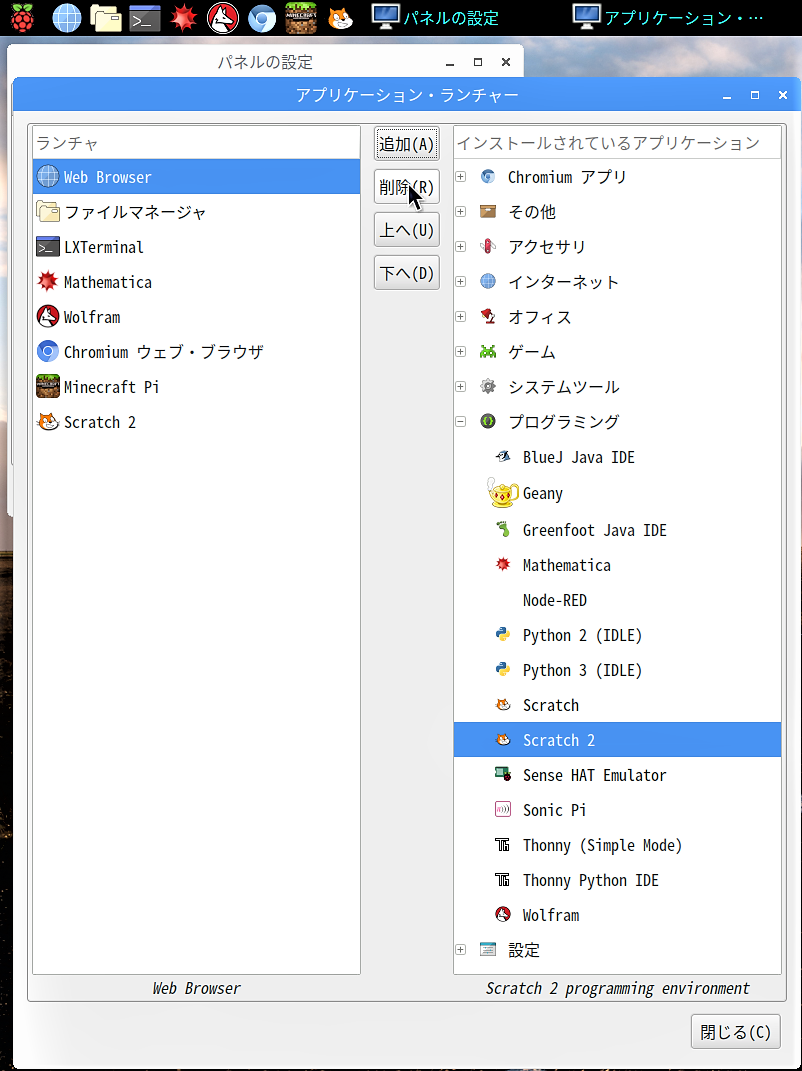Launch Scratch cat icon in taskbar
Screen dimensions: 802x1071
340,18
